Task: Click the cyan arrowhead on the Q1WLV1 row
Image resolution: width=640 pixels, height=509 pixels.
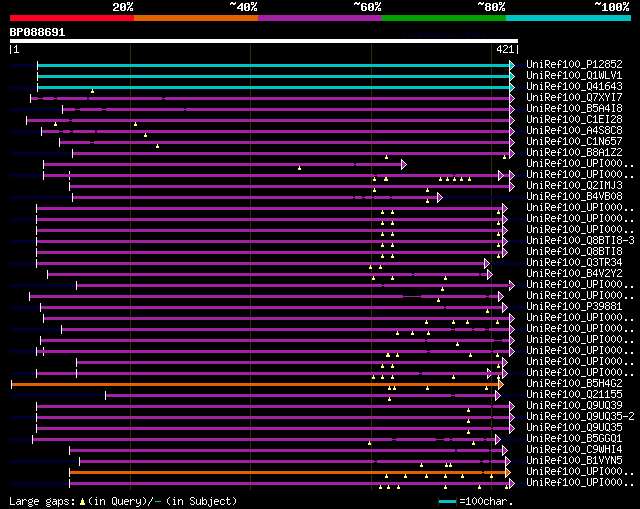Action: point(512,76)
